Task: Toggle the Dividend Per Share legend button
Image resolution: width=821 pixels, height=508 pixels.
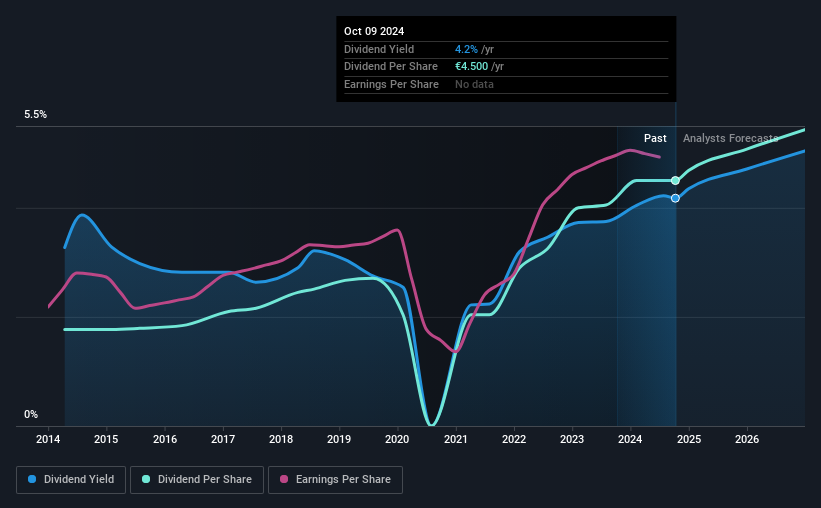Action: pos(197,480)
